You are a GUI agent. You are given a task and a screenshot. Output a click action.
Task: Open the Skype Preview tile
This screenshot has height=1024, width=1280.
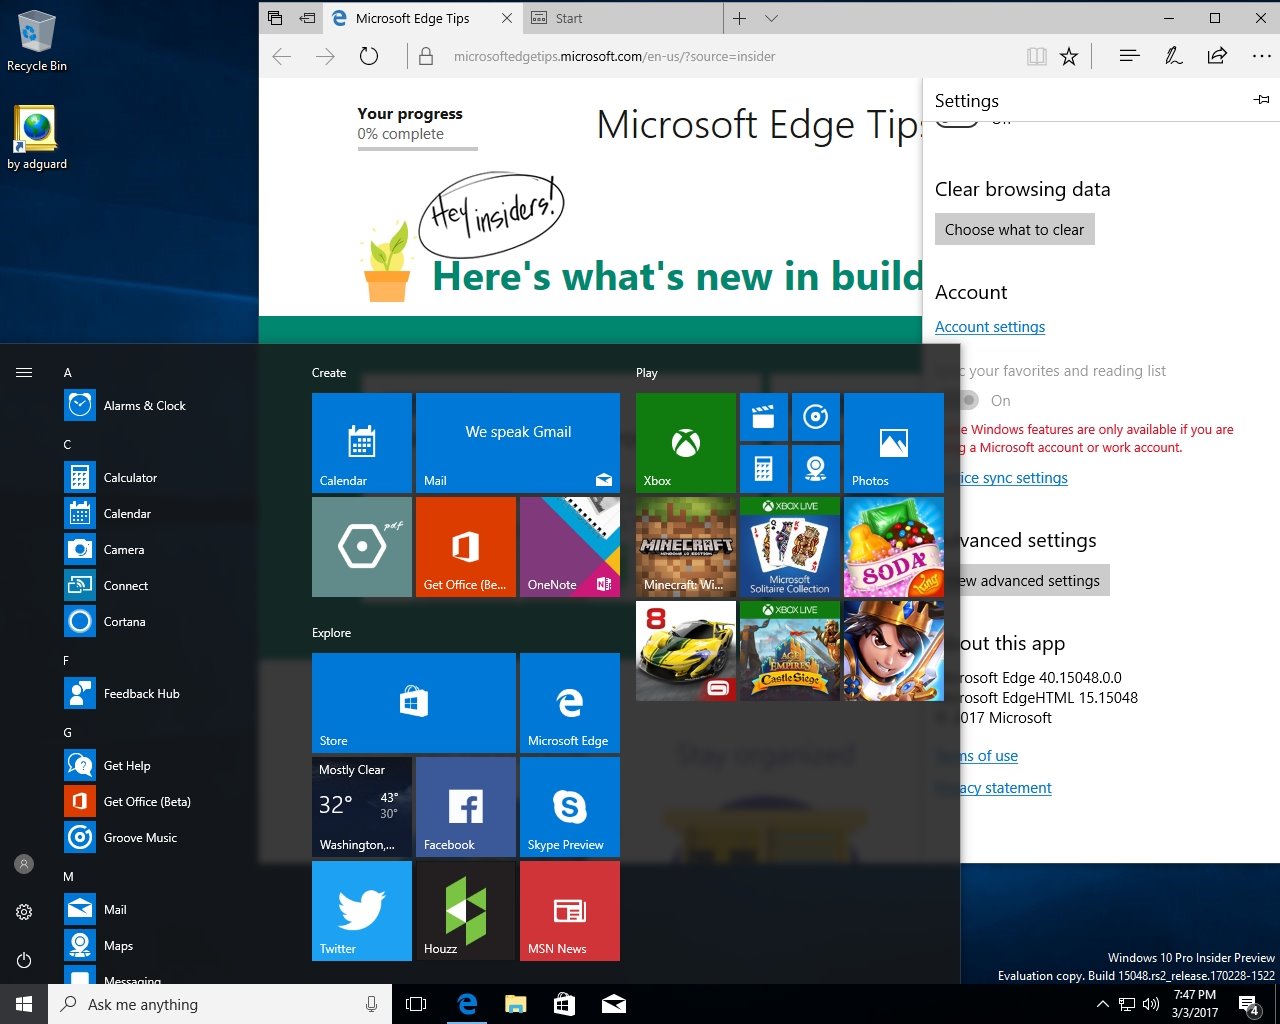[570, 807]
